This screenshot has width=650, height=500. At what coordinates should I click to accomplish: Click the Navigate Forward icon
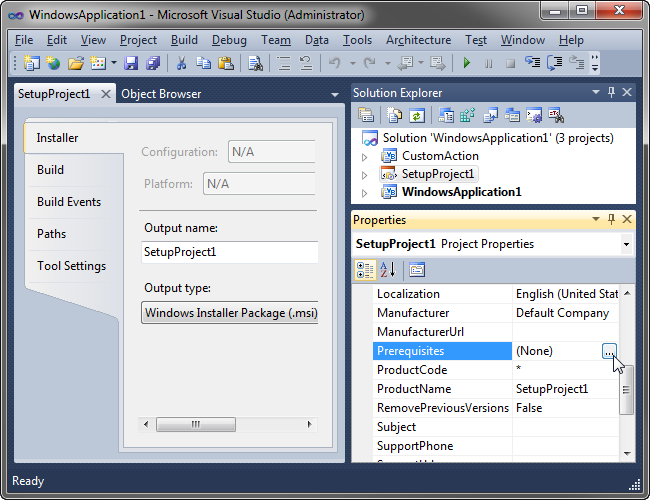coord(437,63)
